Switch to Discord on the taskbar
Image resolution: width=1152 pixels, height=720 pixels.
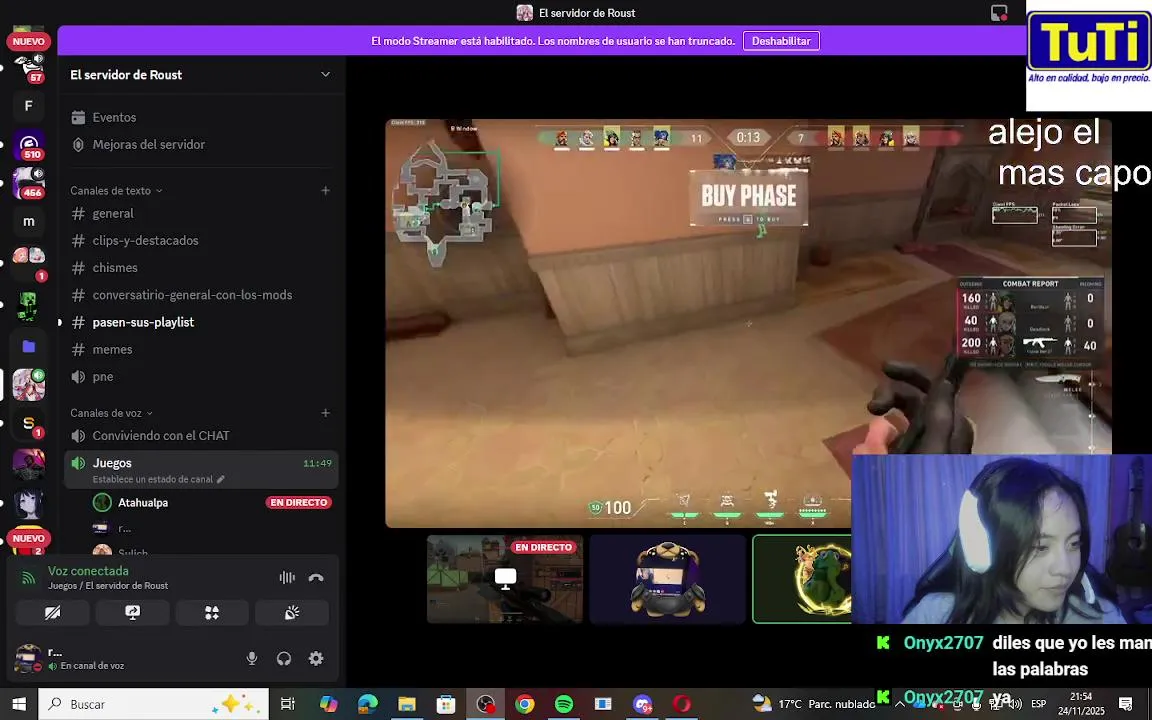point(643,704)
